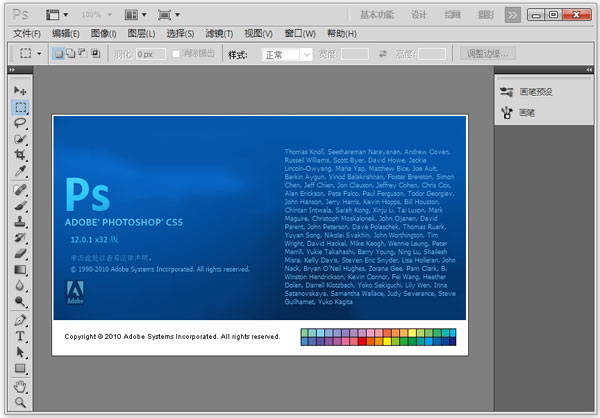The width and height of the screenshot is (600, 418).
Task: Select the Clone Stamp tool
Action: point(20,222)
